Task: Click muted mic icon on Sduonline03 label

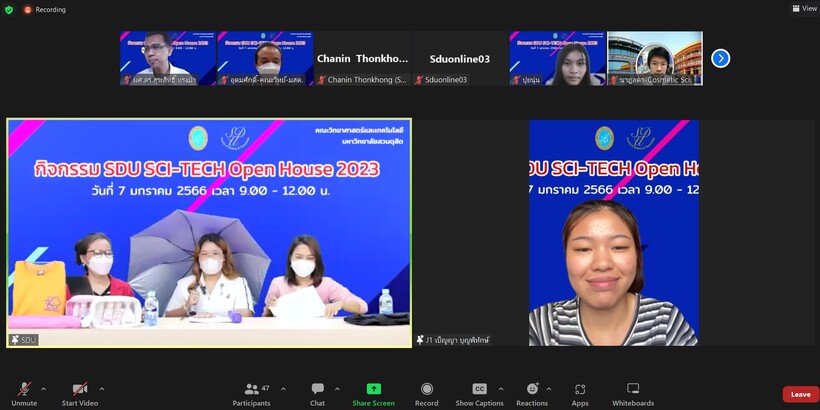Action: point(419,80)
